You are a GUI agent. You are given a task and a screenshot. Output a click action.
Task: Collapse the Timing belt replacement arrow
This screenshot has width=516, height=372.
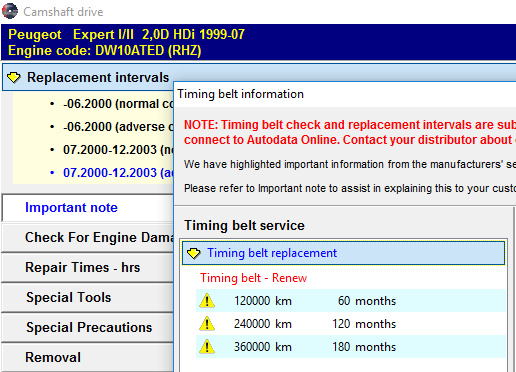194,253
